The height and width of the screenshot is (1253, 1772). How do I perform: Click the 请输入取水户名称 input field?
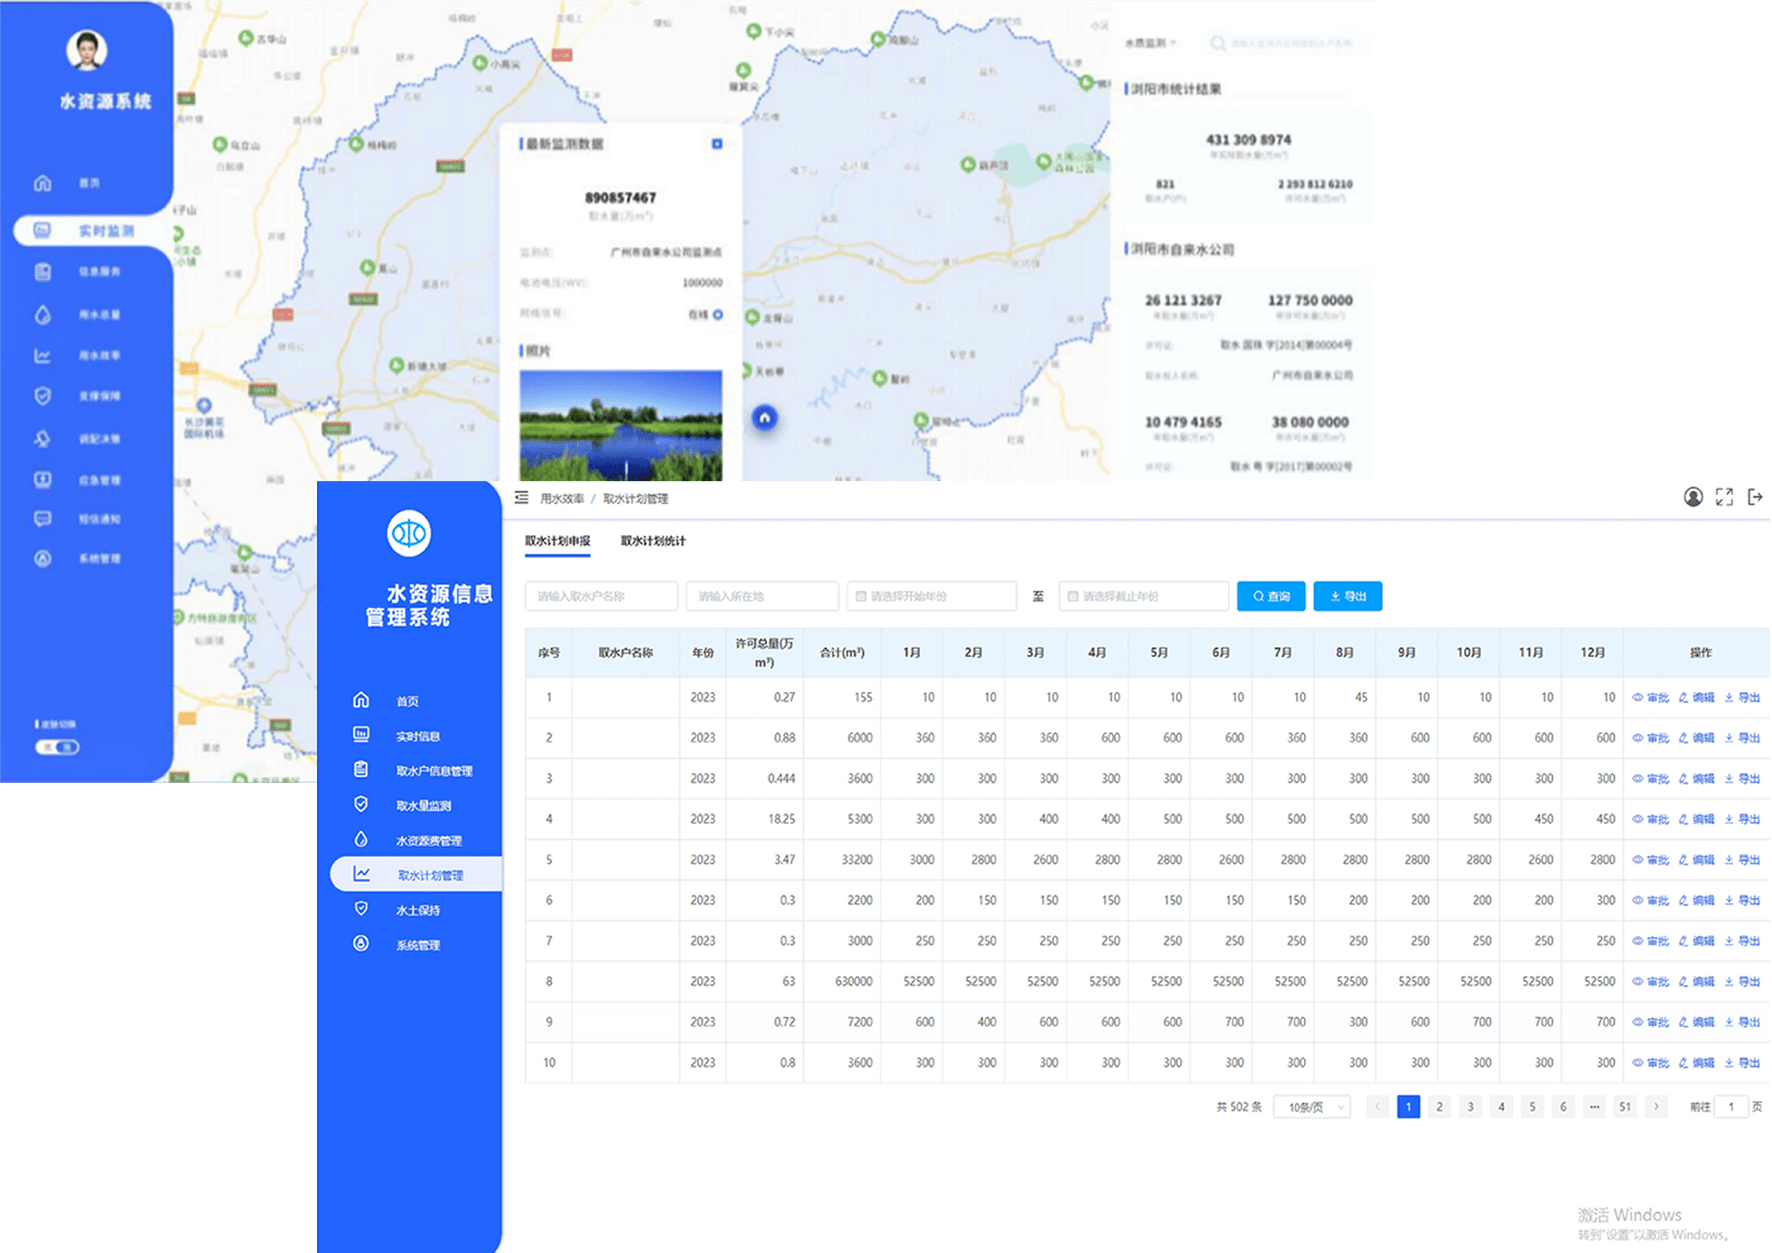point(601,596)
